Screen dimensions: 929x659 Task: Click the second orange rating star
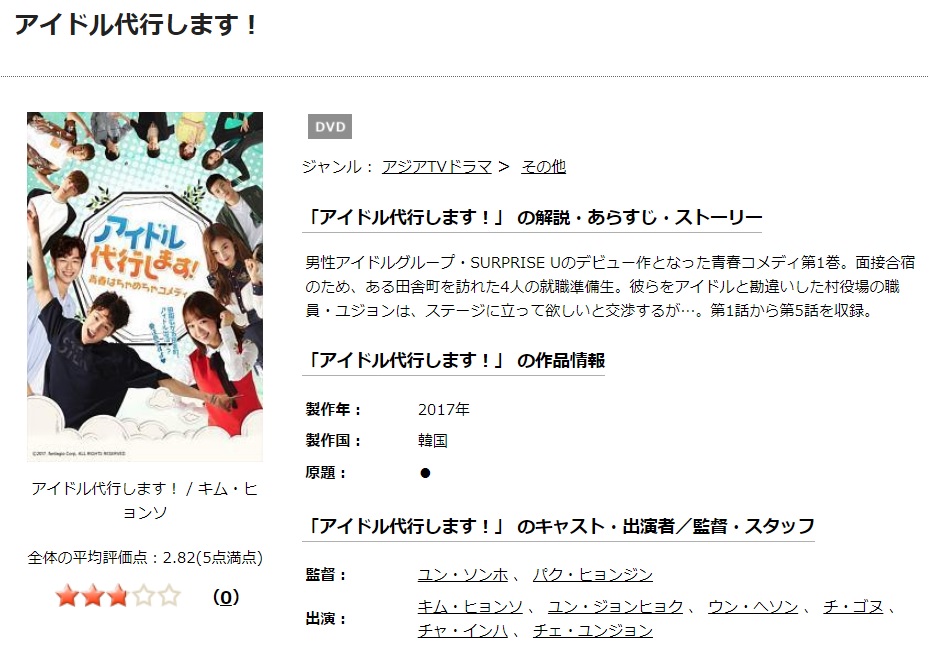[x=92, y=596]
